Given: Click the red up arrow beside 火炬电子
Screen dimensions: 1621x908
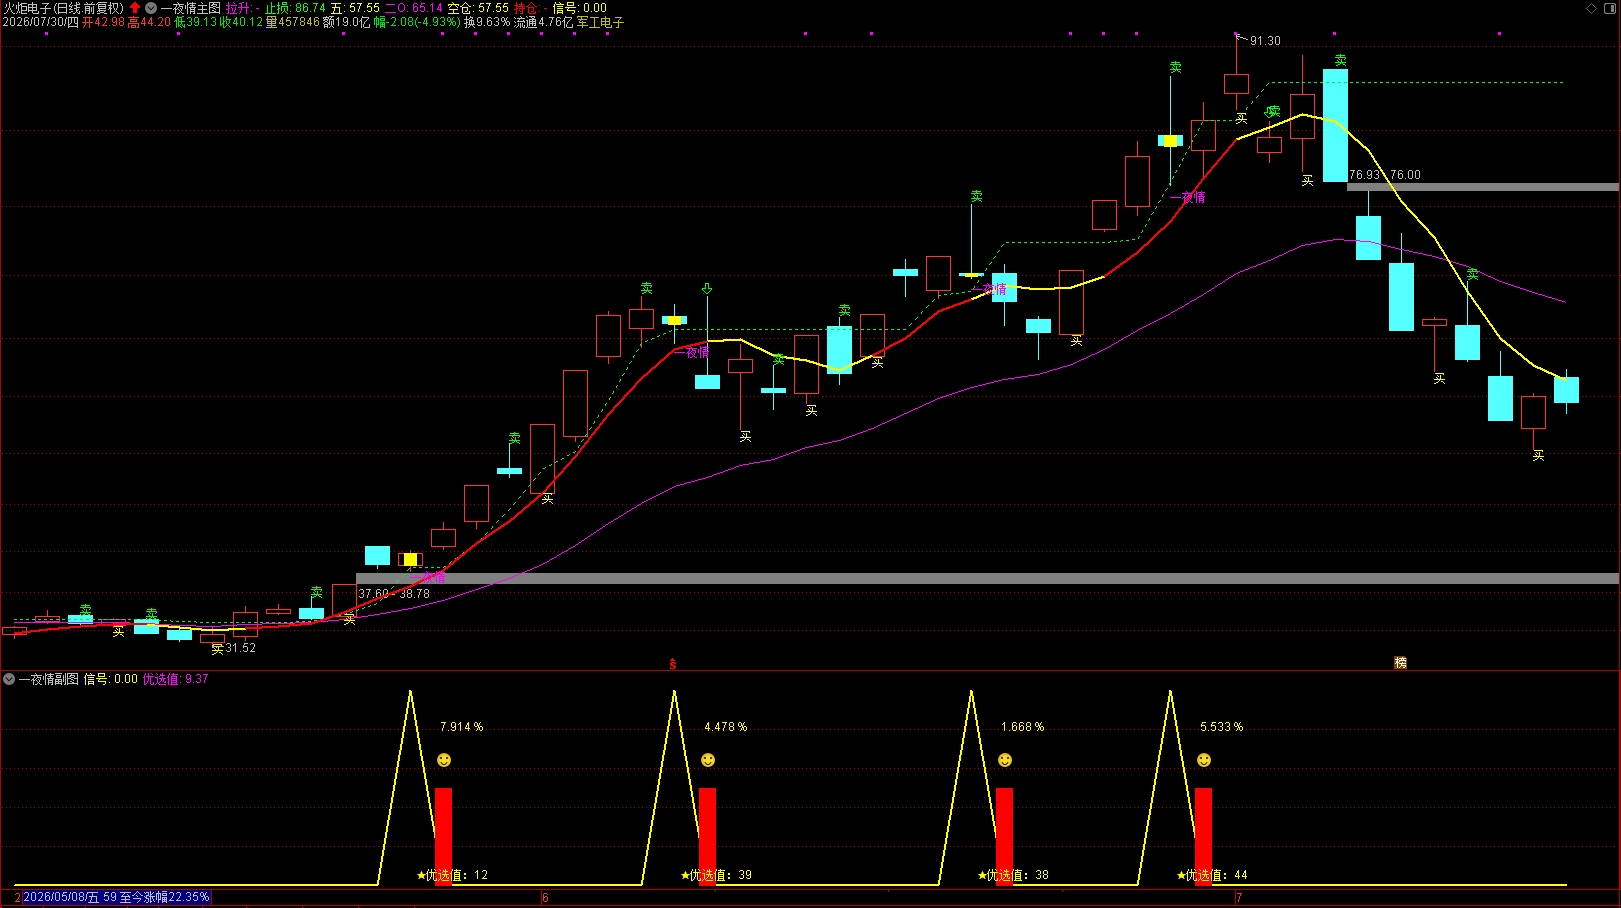Looking at the screenshot, I should tap(135, 8).
